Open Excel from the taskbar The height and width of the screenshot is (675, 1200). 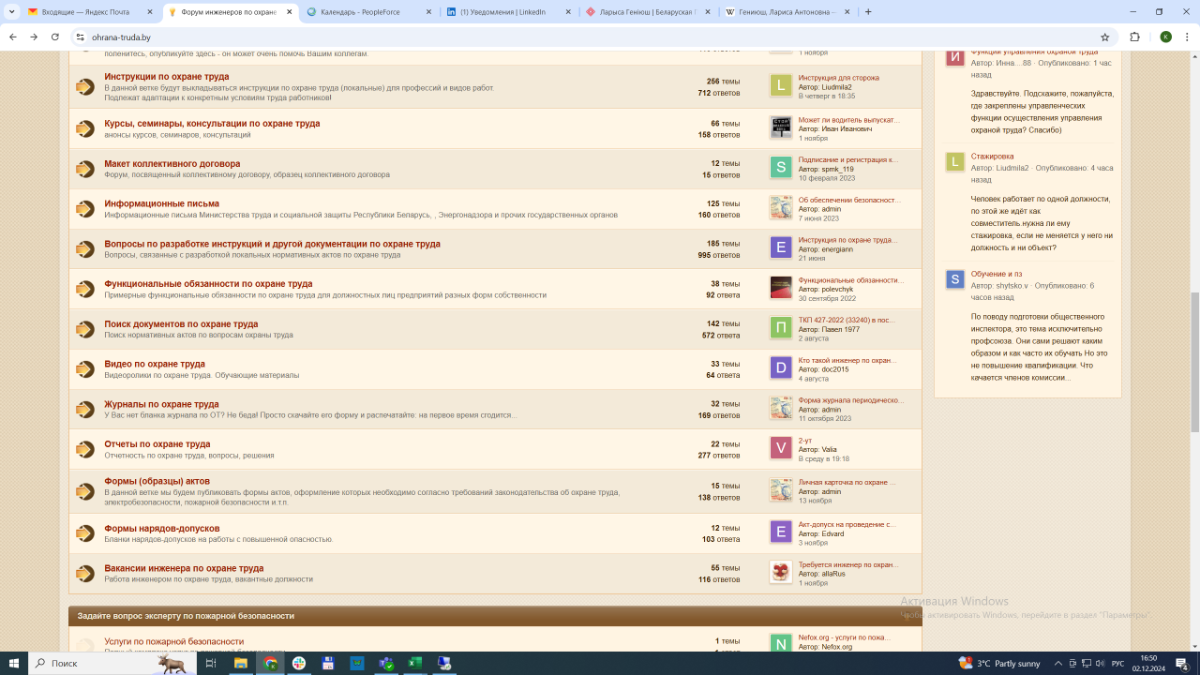coord(415,663)
